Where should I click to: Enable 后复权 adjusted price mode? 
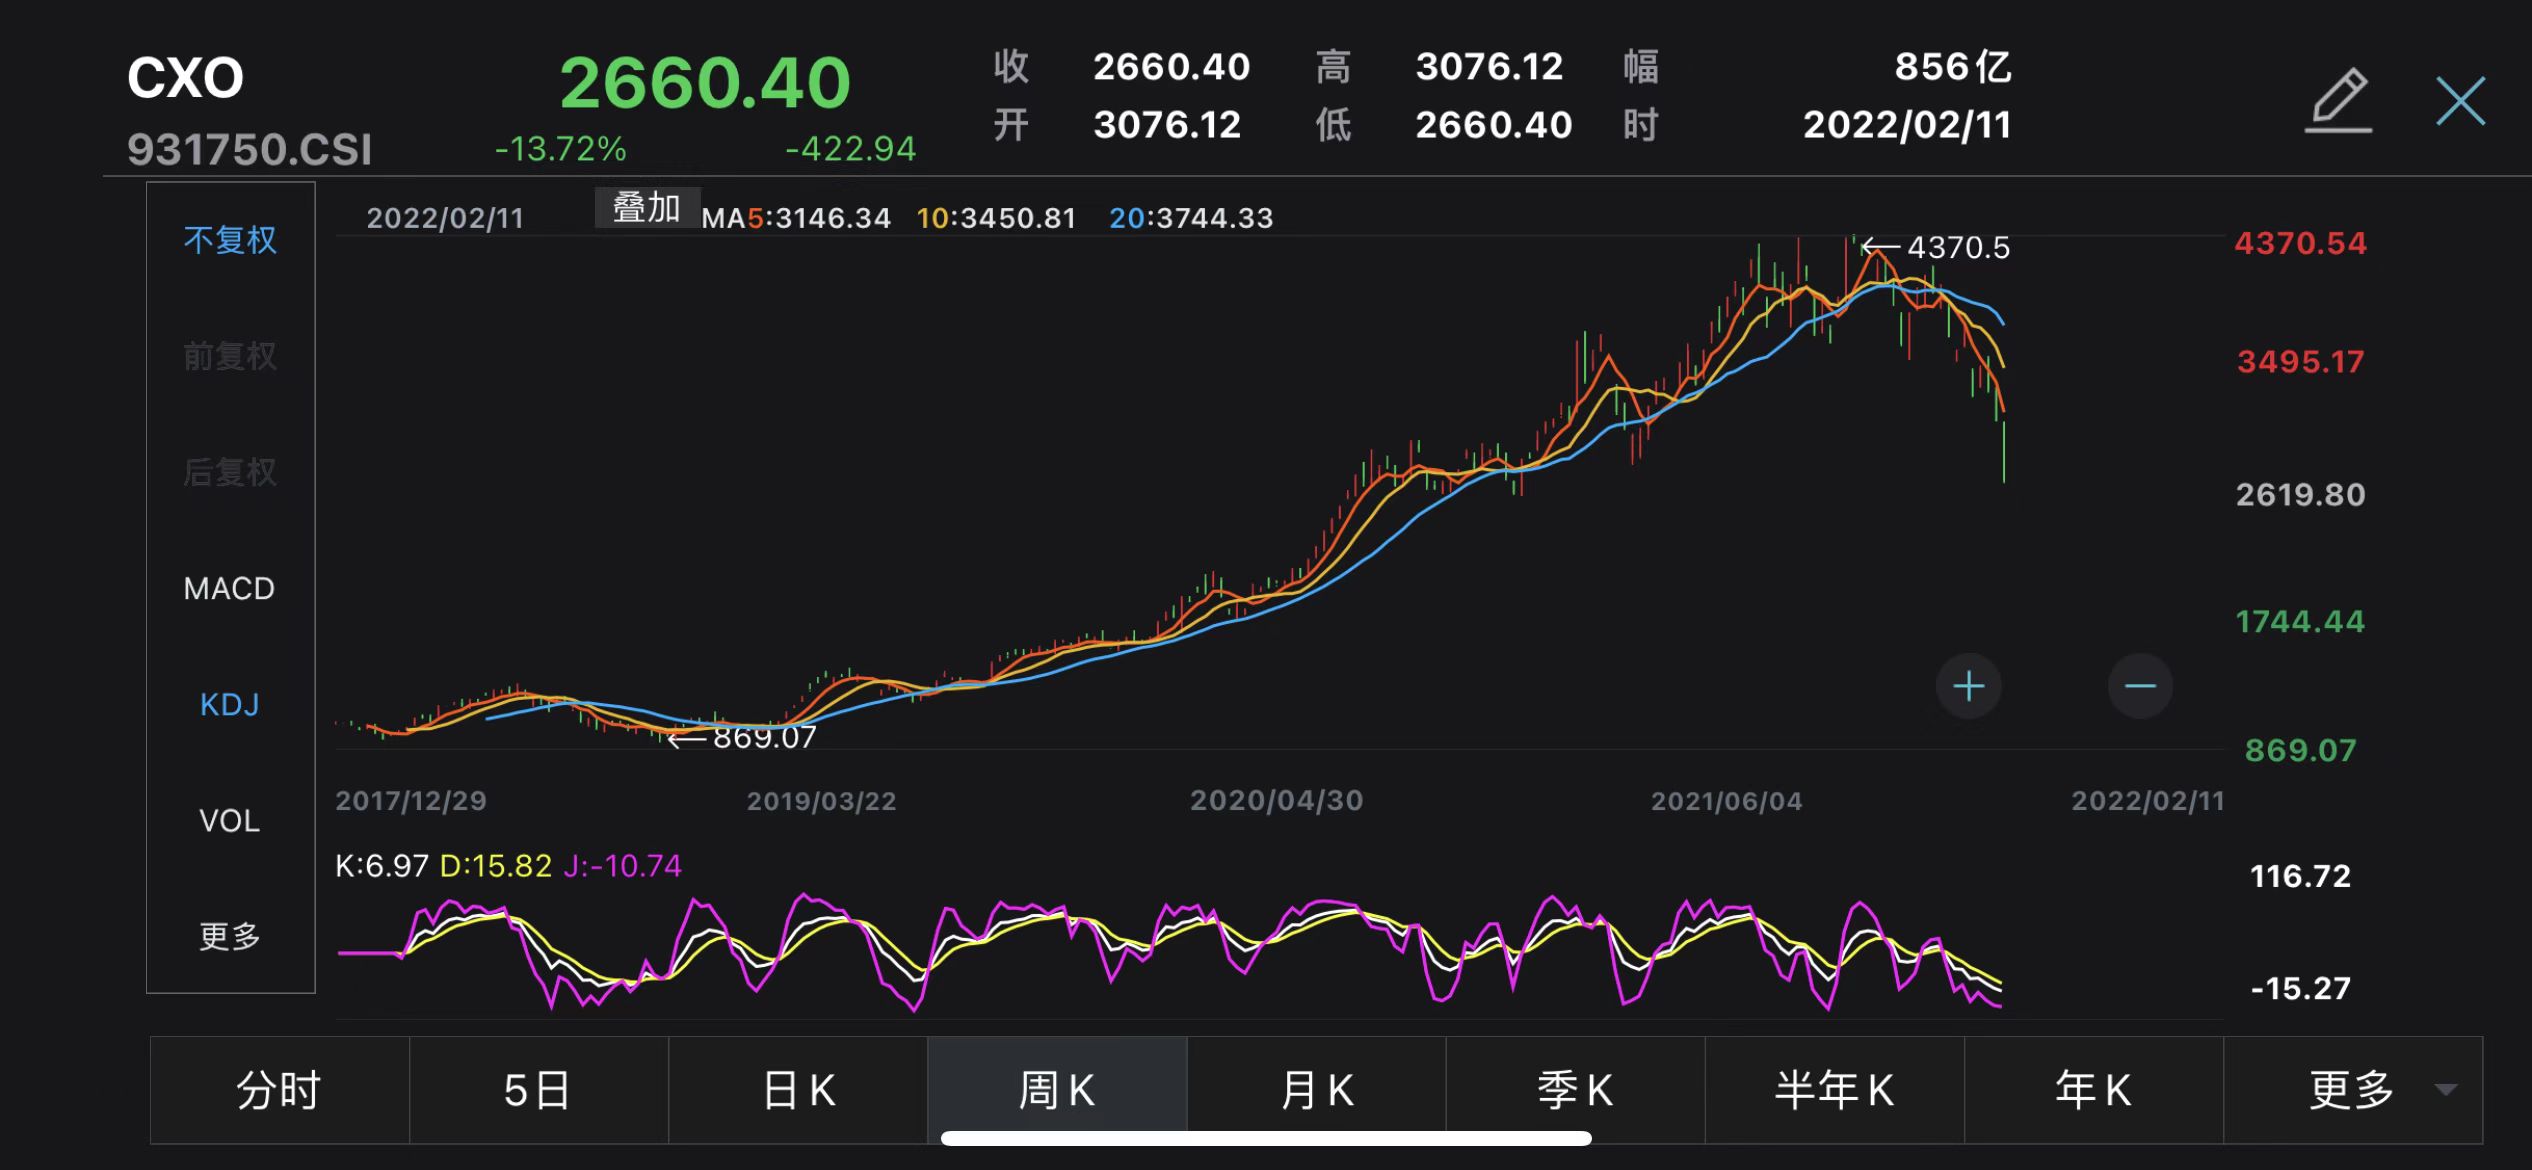[x=231, y=471]
